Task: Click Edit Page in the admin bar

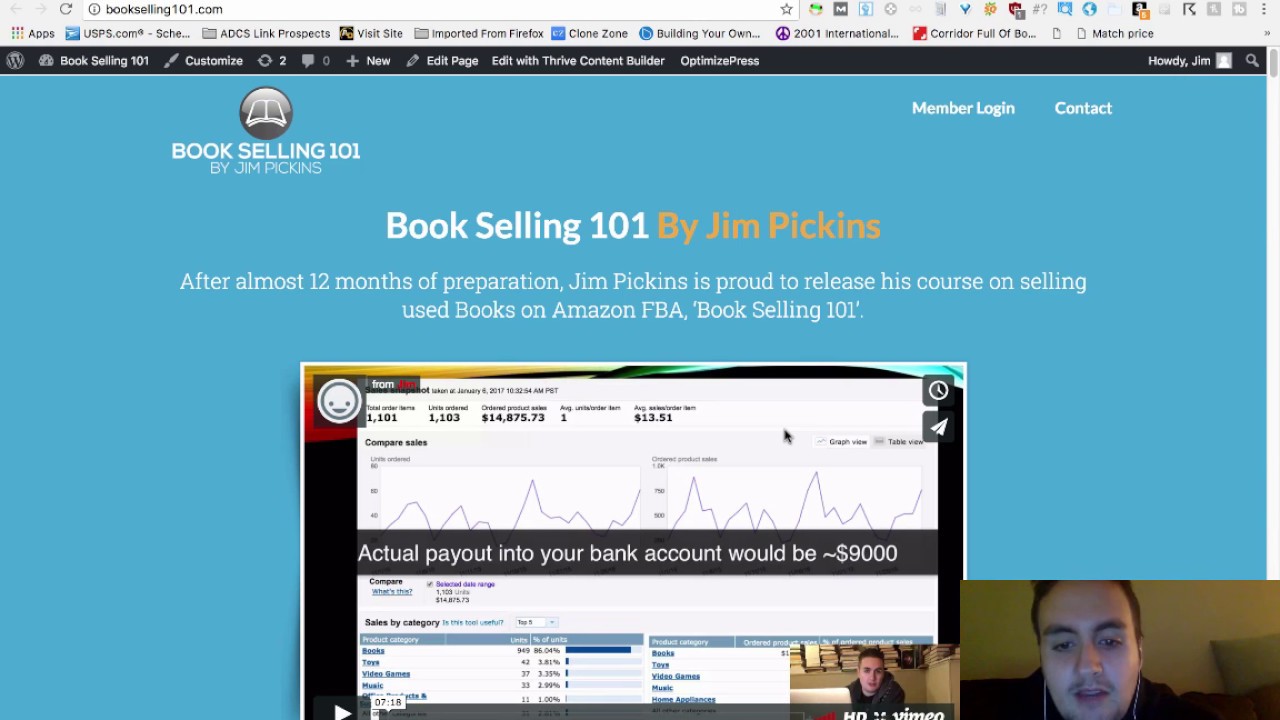Action: (x=442, y=61)
